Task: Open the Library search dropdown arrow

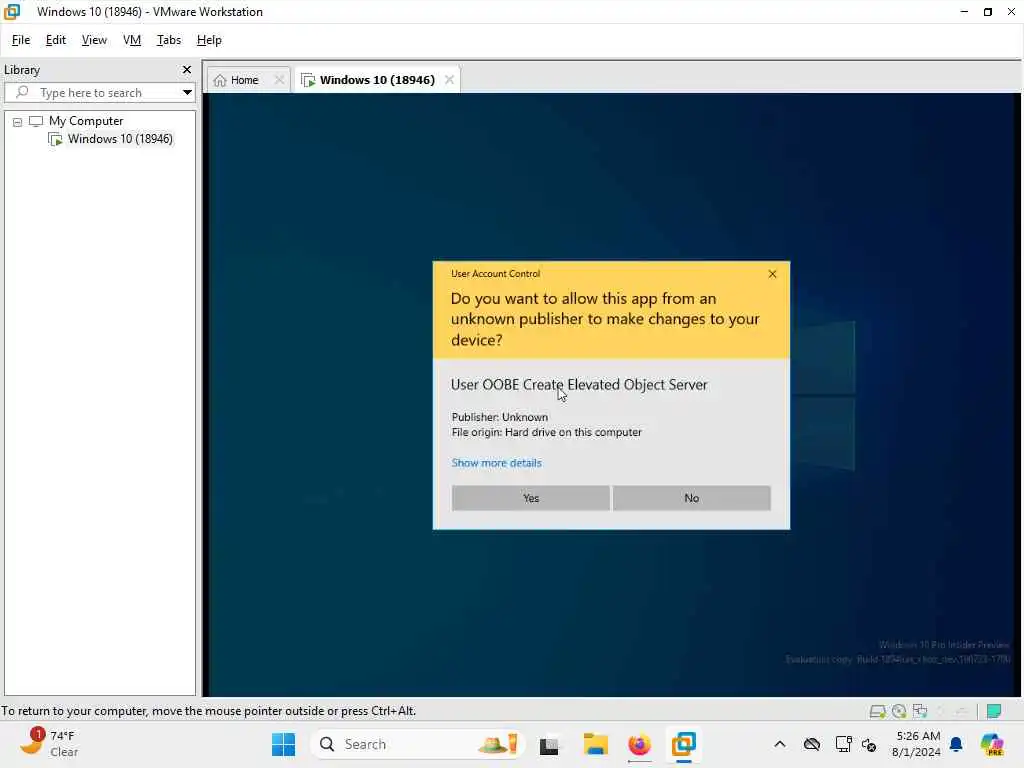Action: (187, 92)
